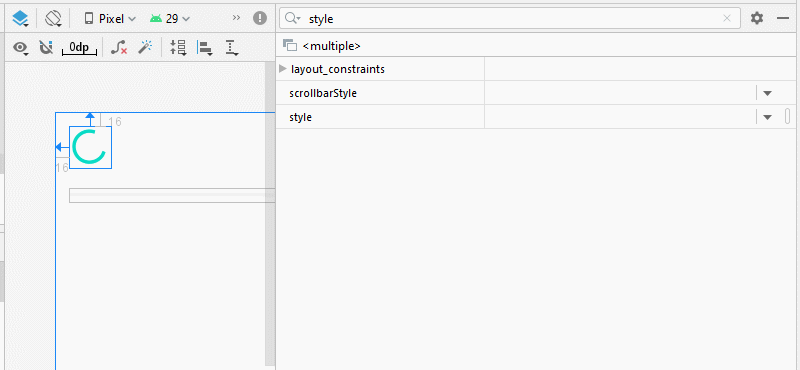Click clear all constraints icon
This screenshot has height=370, width=800.
tap(119, 48)
